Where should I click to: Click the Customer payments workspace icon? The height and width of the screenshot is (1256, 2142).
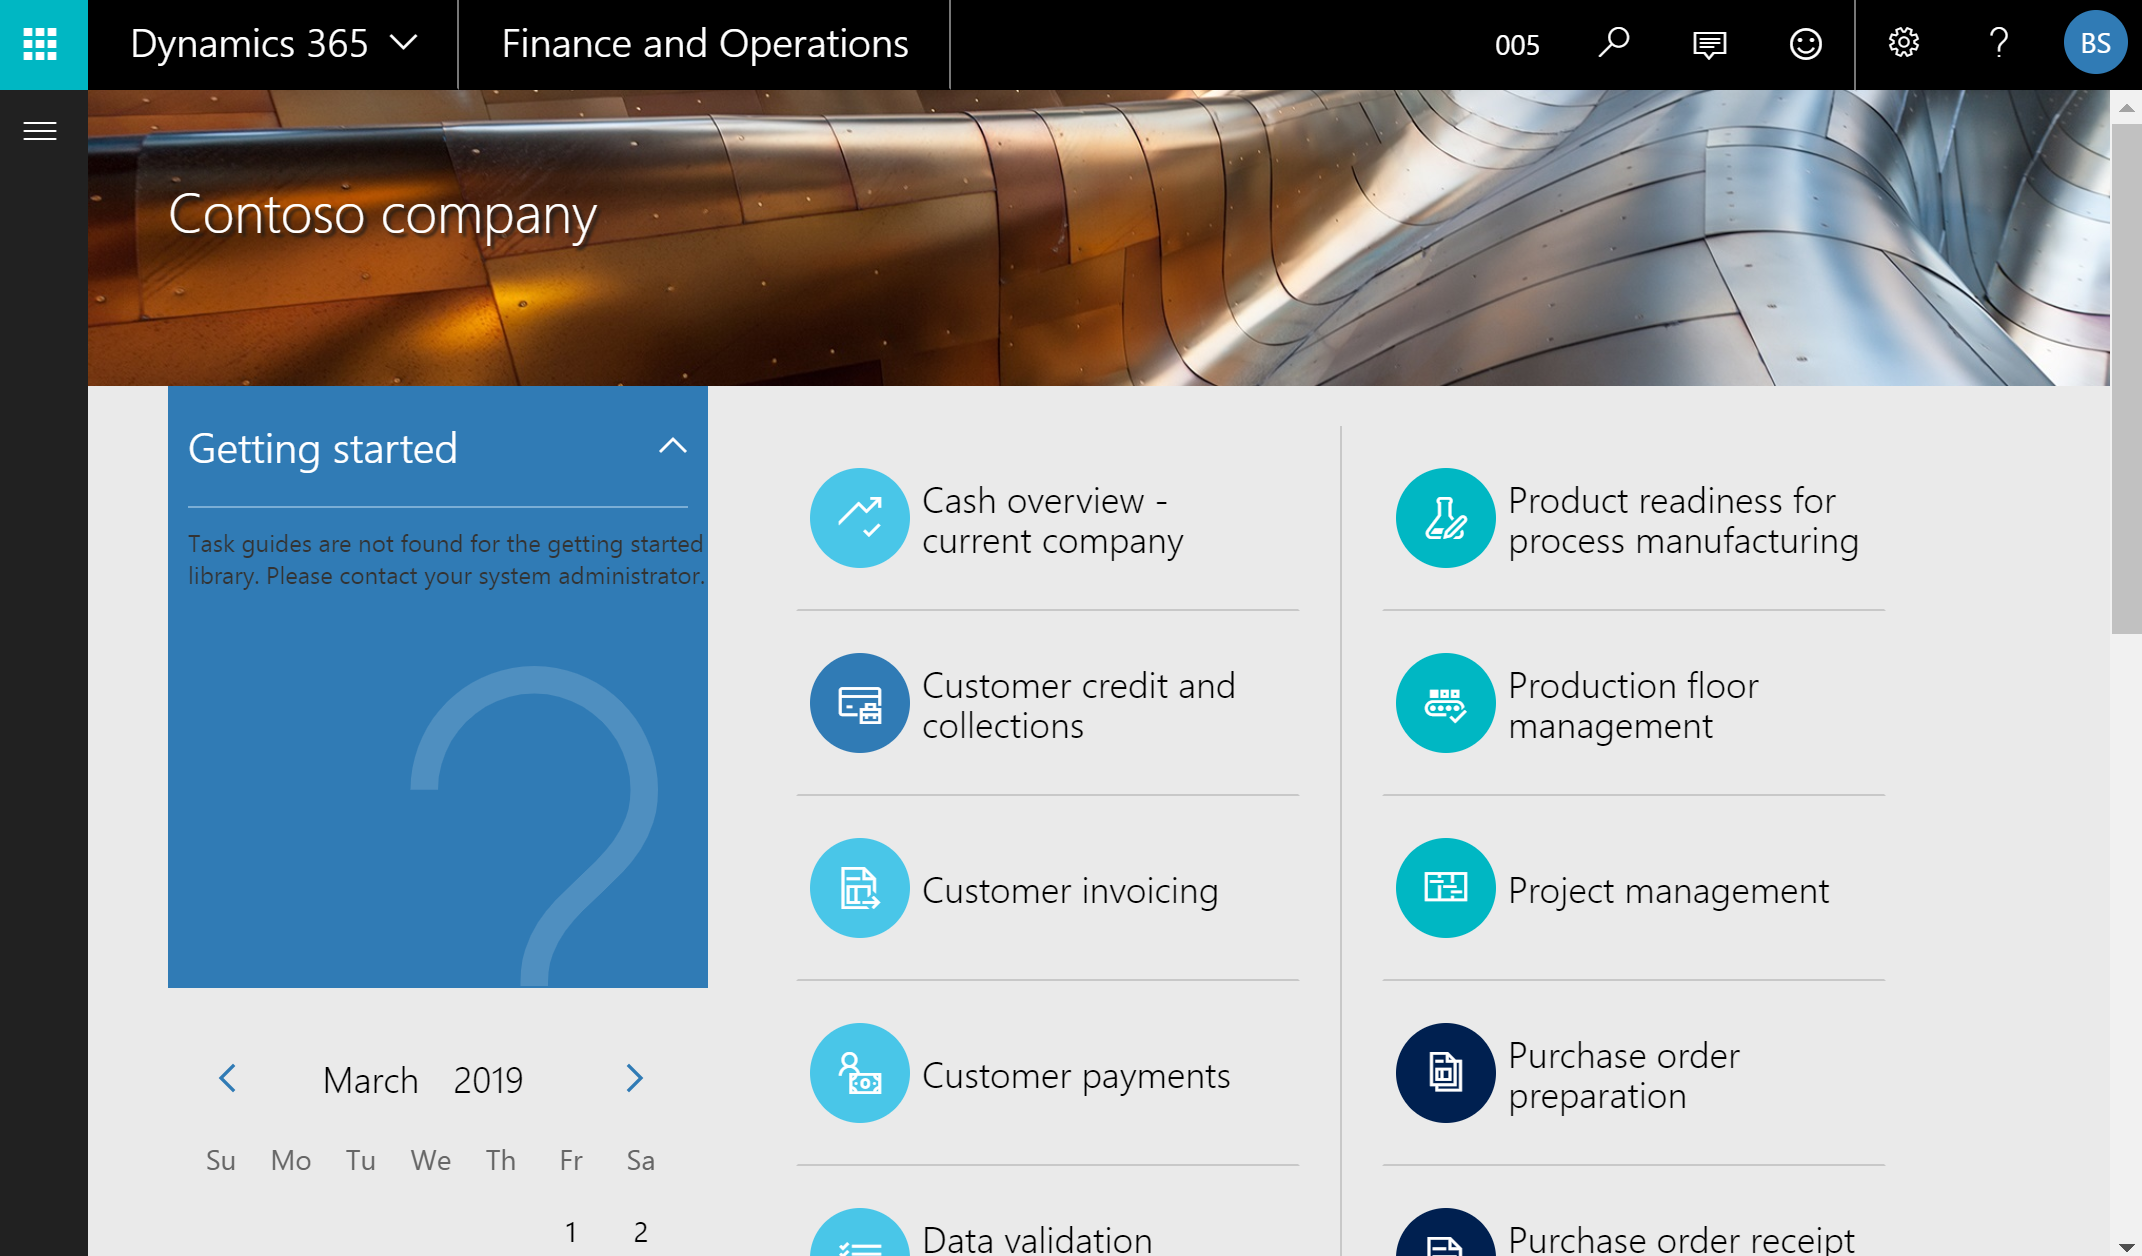pyautogui.click(x=859, y=1073)
